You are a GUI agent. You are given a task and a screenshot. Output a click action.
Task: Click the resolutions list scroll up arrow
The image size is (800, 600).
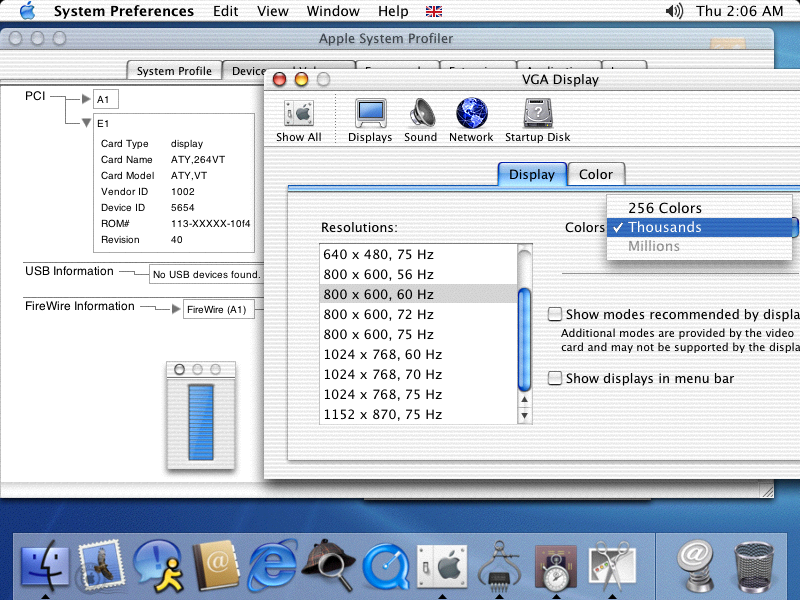pyautogui.click(x=524, y=400)
